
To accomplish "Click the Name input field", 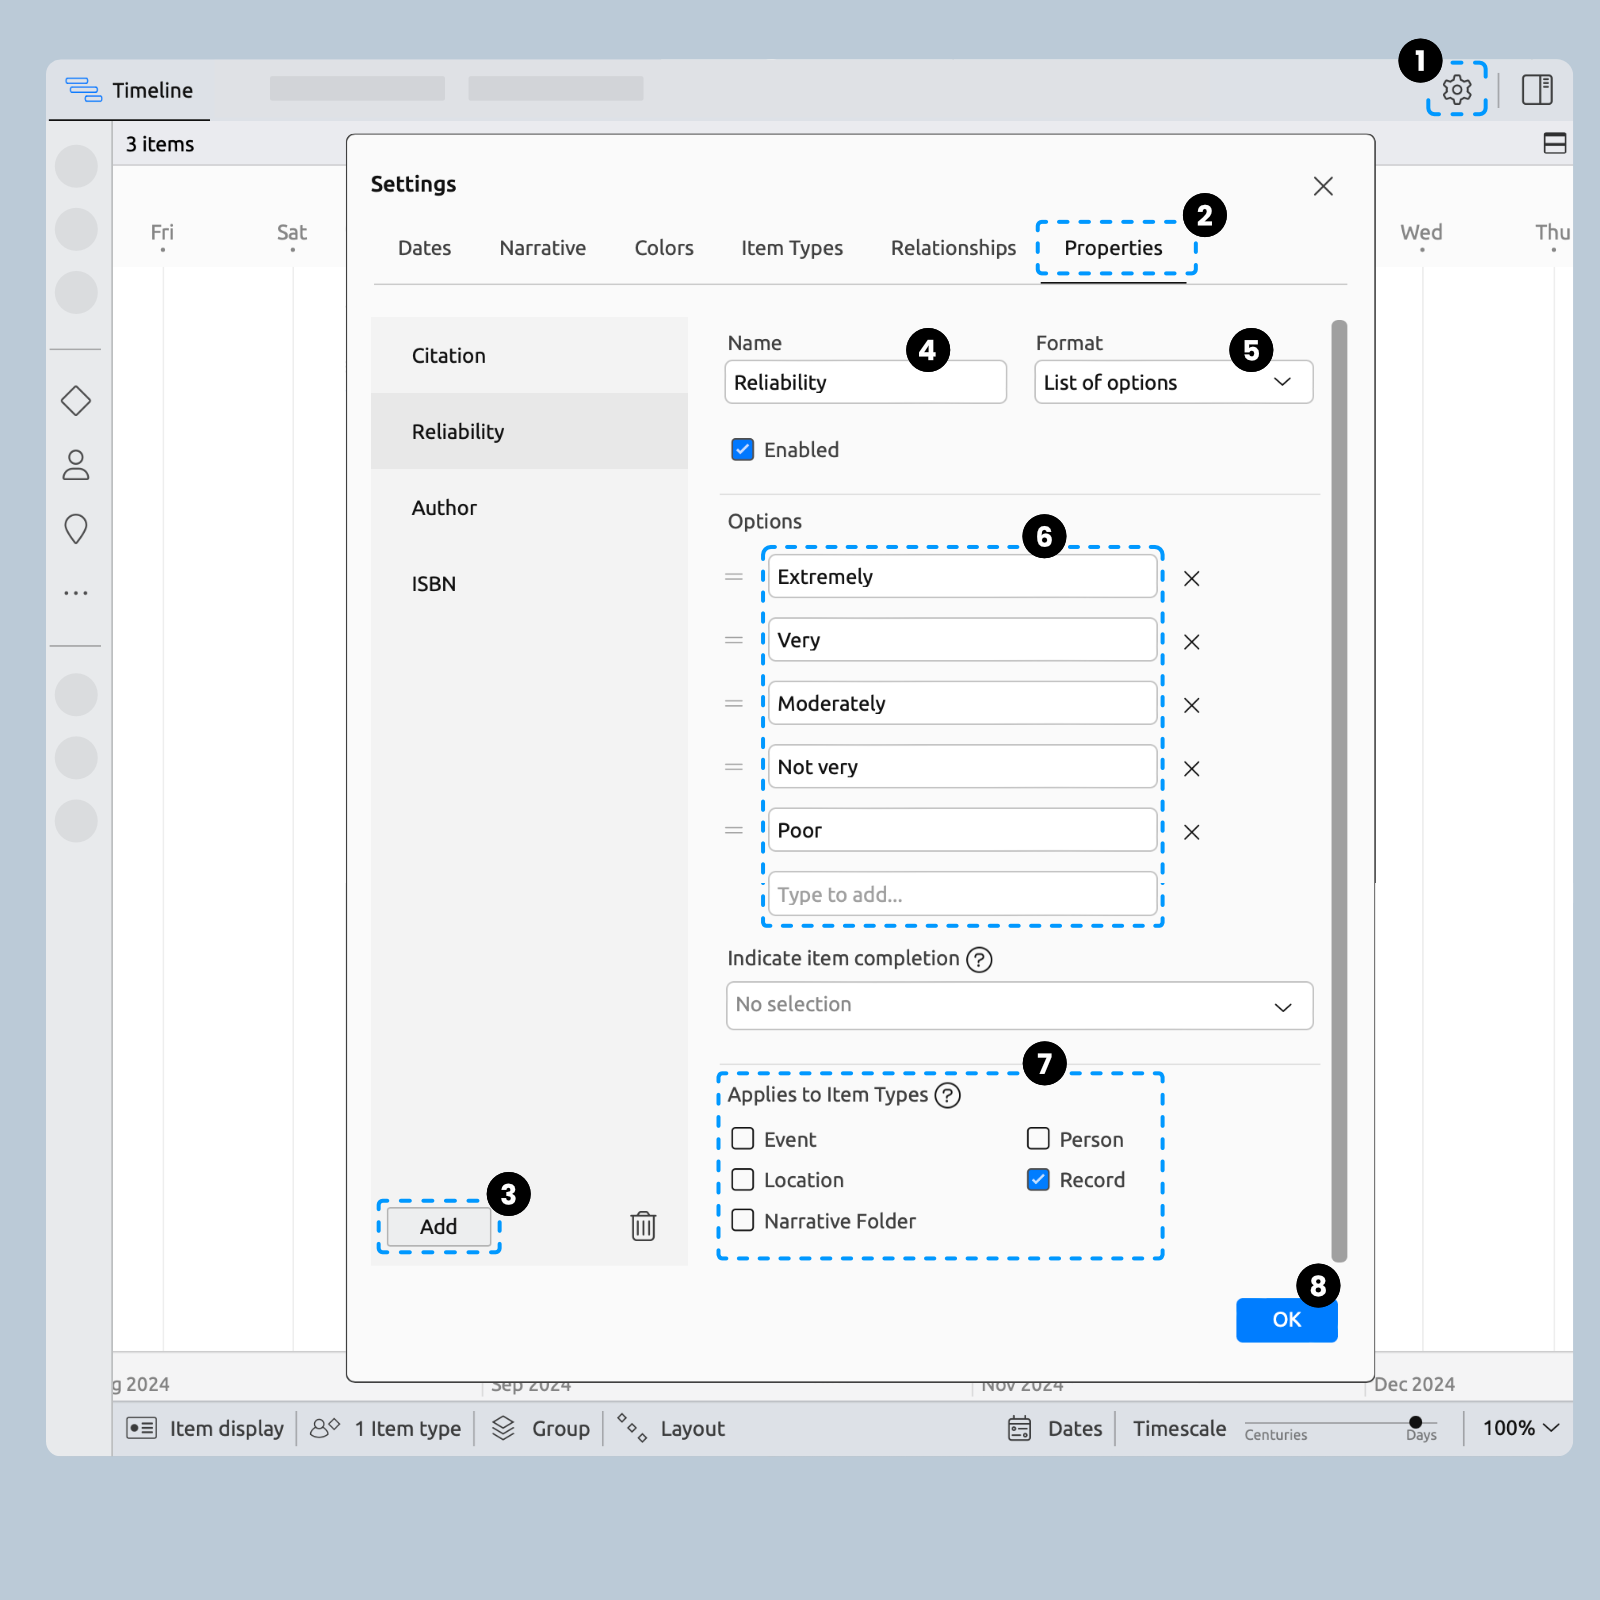I will (865, 382).
